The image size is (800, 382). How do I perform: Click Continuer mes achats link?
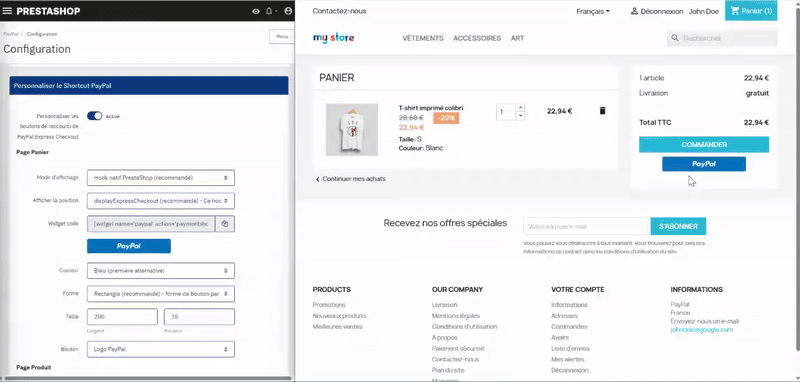351,179
